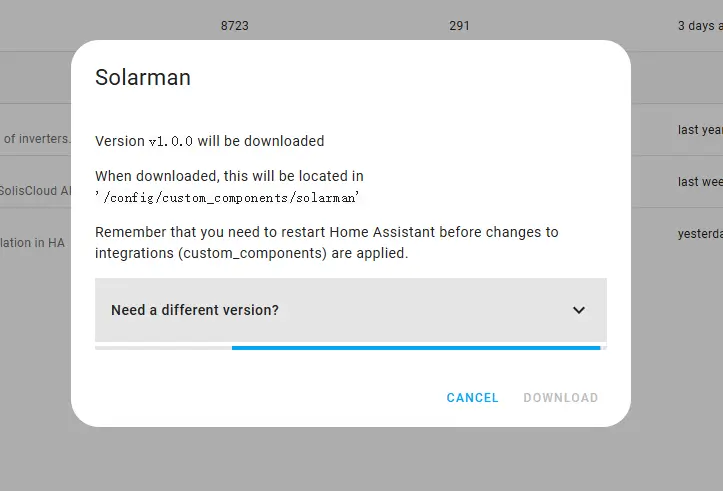The width and height of the screenshot is (723, 491).
Task: Click the DOWNLOAD button
Action: [560, 398]
